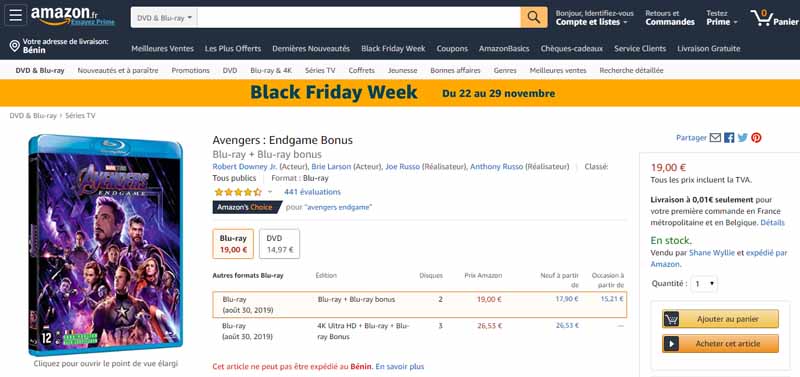Share via the email envelope icon
The height and width of the screenshot is (377, 800).
click(715, 138)
